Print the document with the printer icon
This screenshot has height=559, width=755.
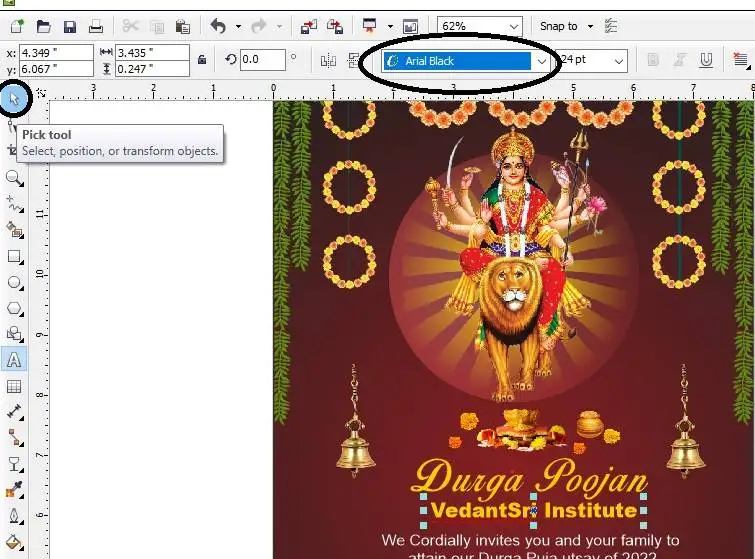96,26
